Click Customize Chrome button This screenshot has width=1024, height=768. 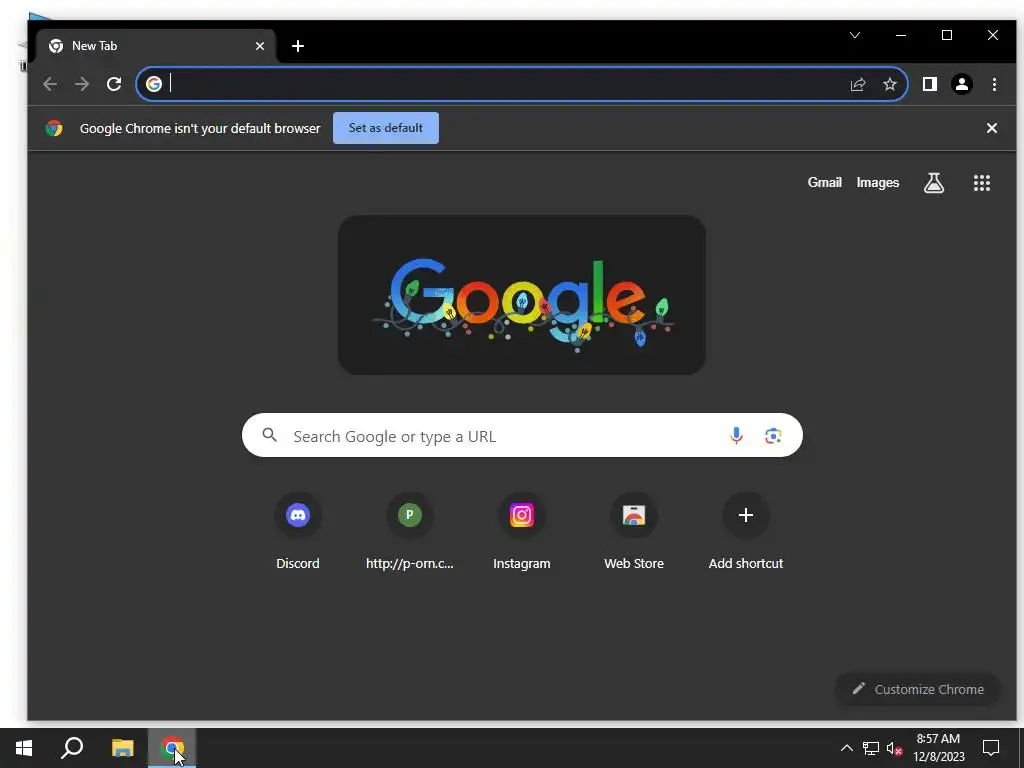(x=918, y=689)
